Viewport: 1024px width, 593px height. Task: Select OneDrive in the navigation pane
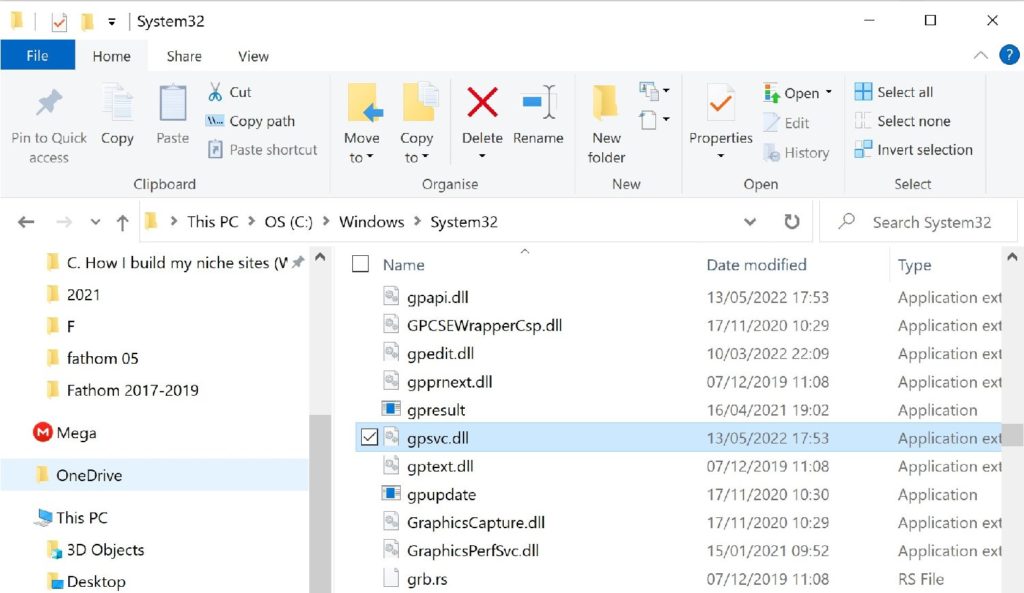pos(155,475)
